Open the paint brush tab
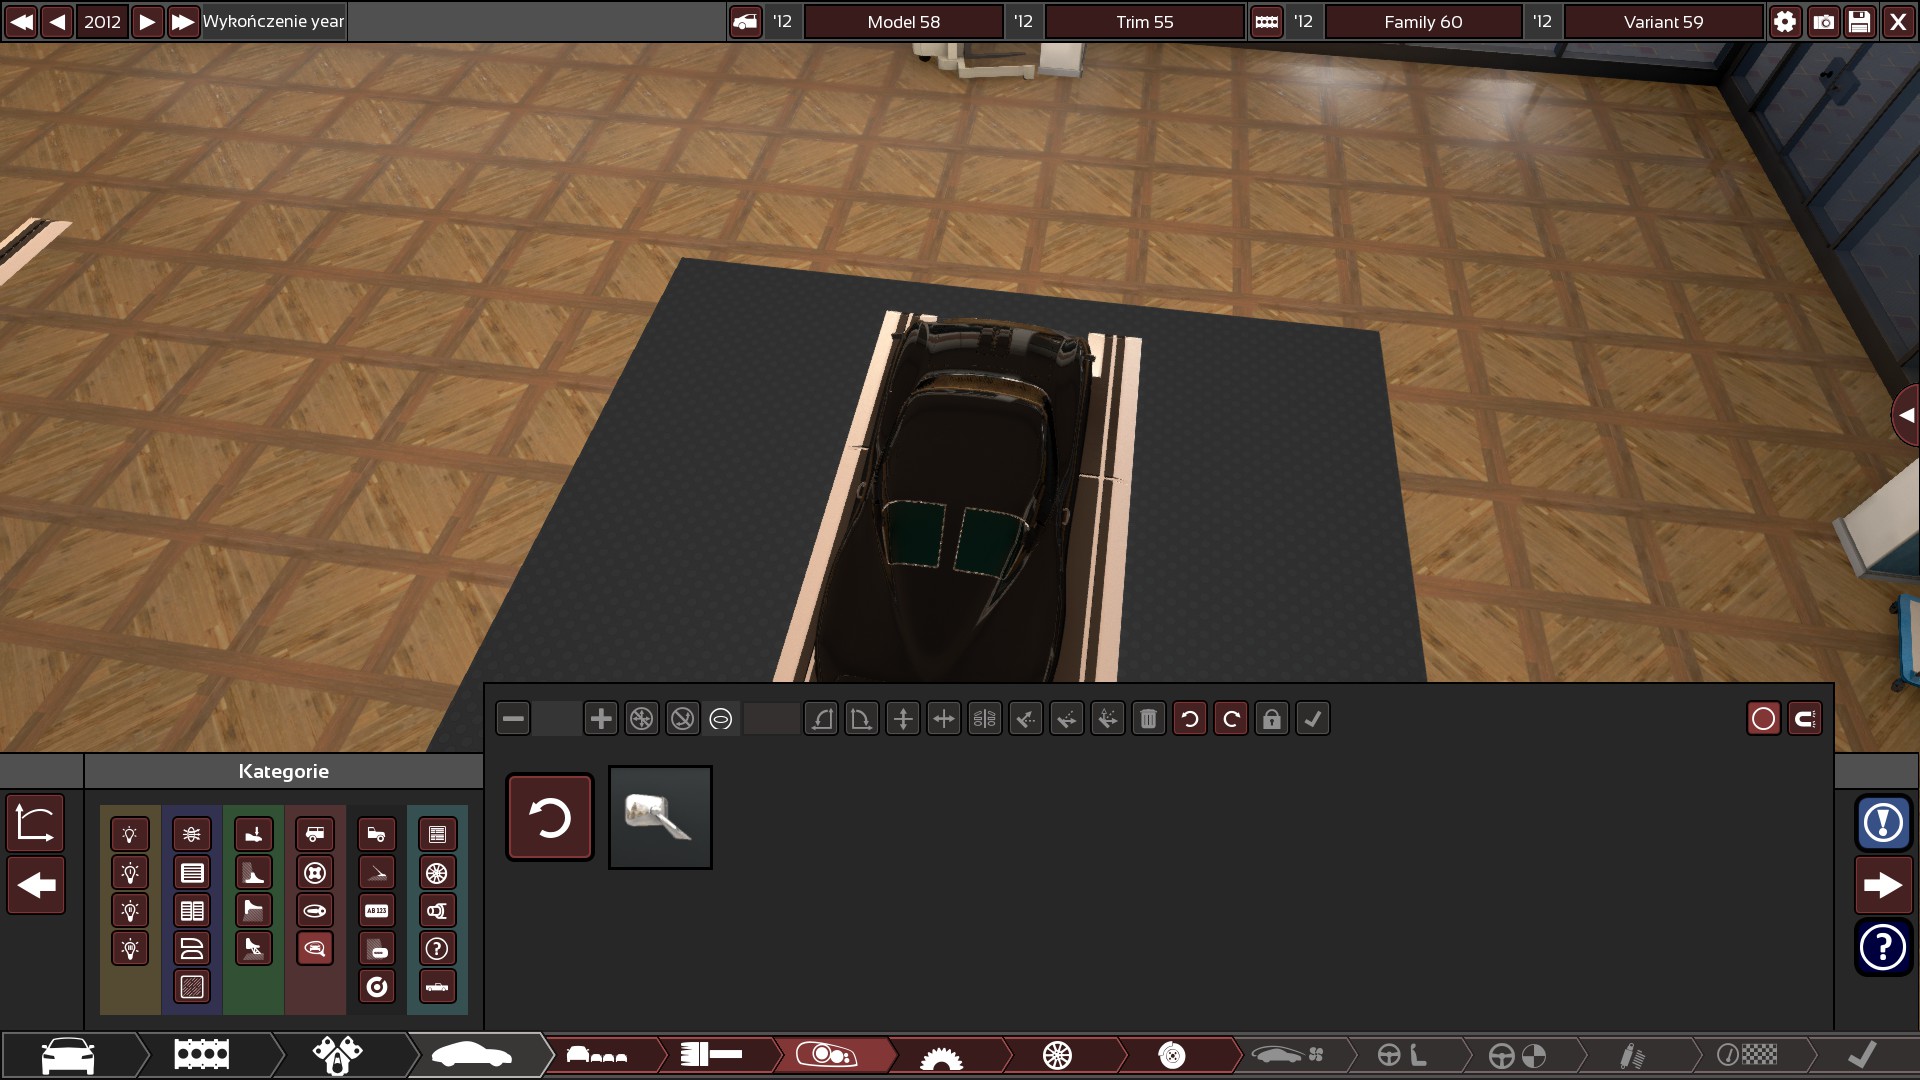1920x1080 pixels. point(711,1055)
